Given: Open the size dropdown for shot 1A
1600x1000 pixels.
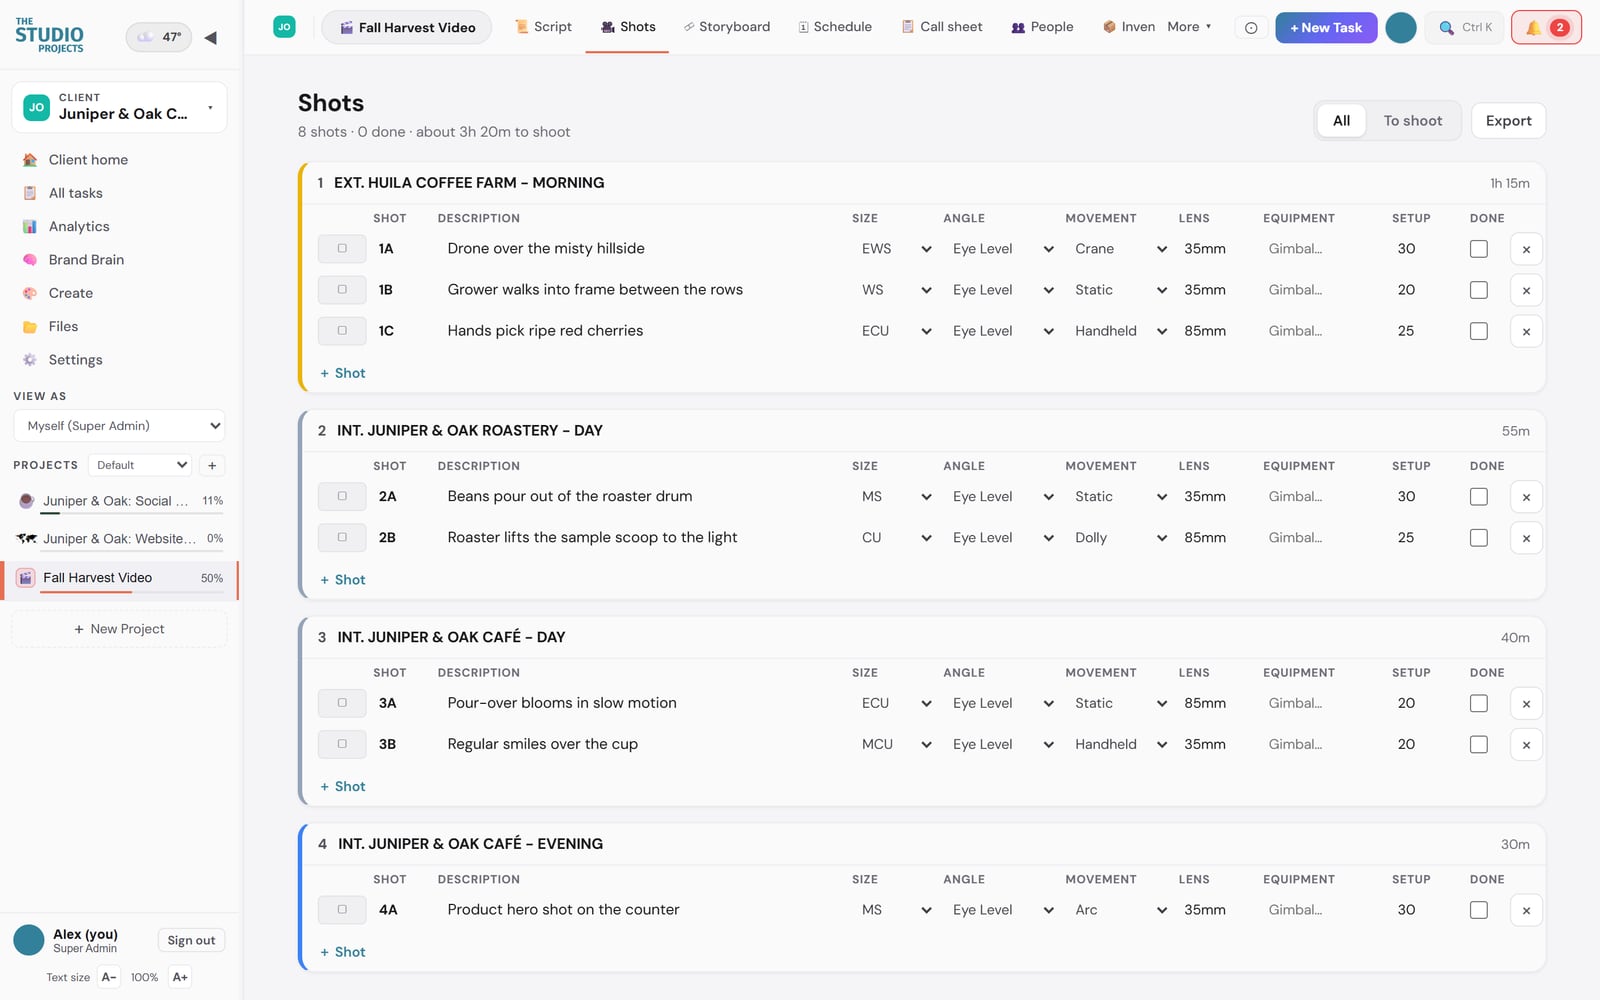Looking at the screenshot, I should click(896, 249).
